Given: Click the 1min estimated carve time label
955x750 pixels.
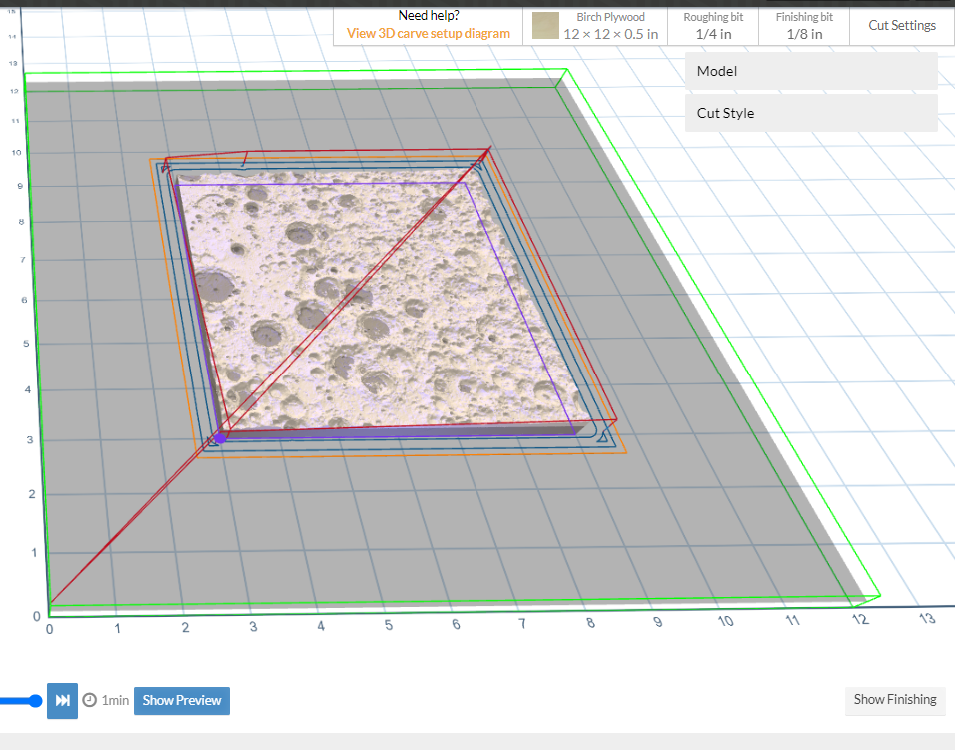Looking at the screenshot, I should click(x=115, y=701).
